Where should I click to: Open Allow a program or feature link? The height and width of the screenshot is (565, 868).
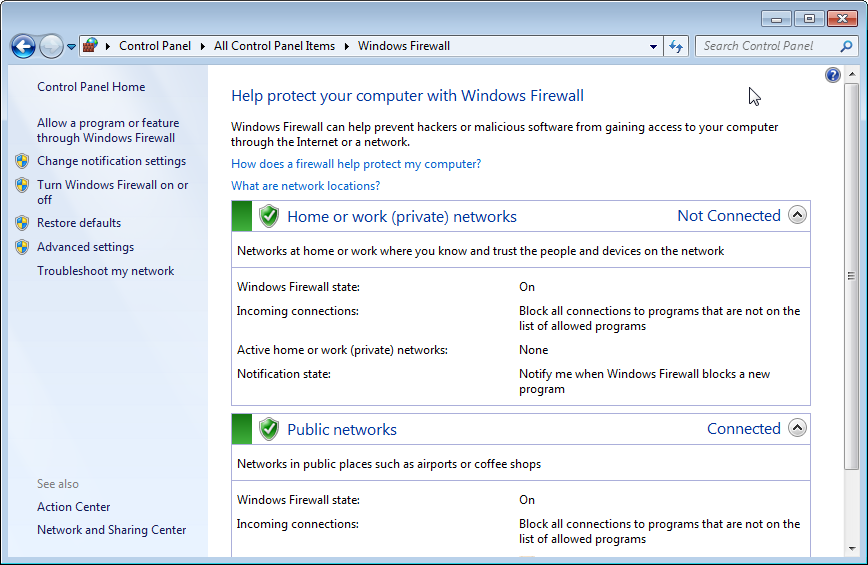108,130
